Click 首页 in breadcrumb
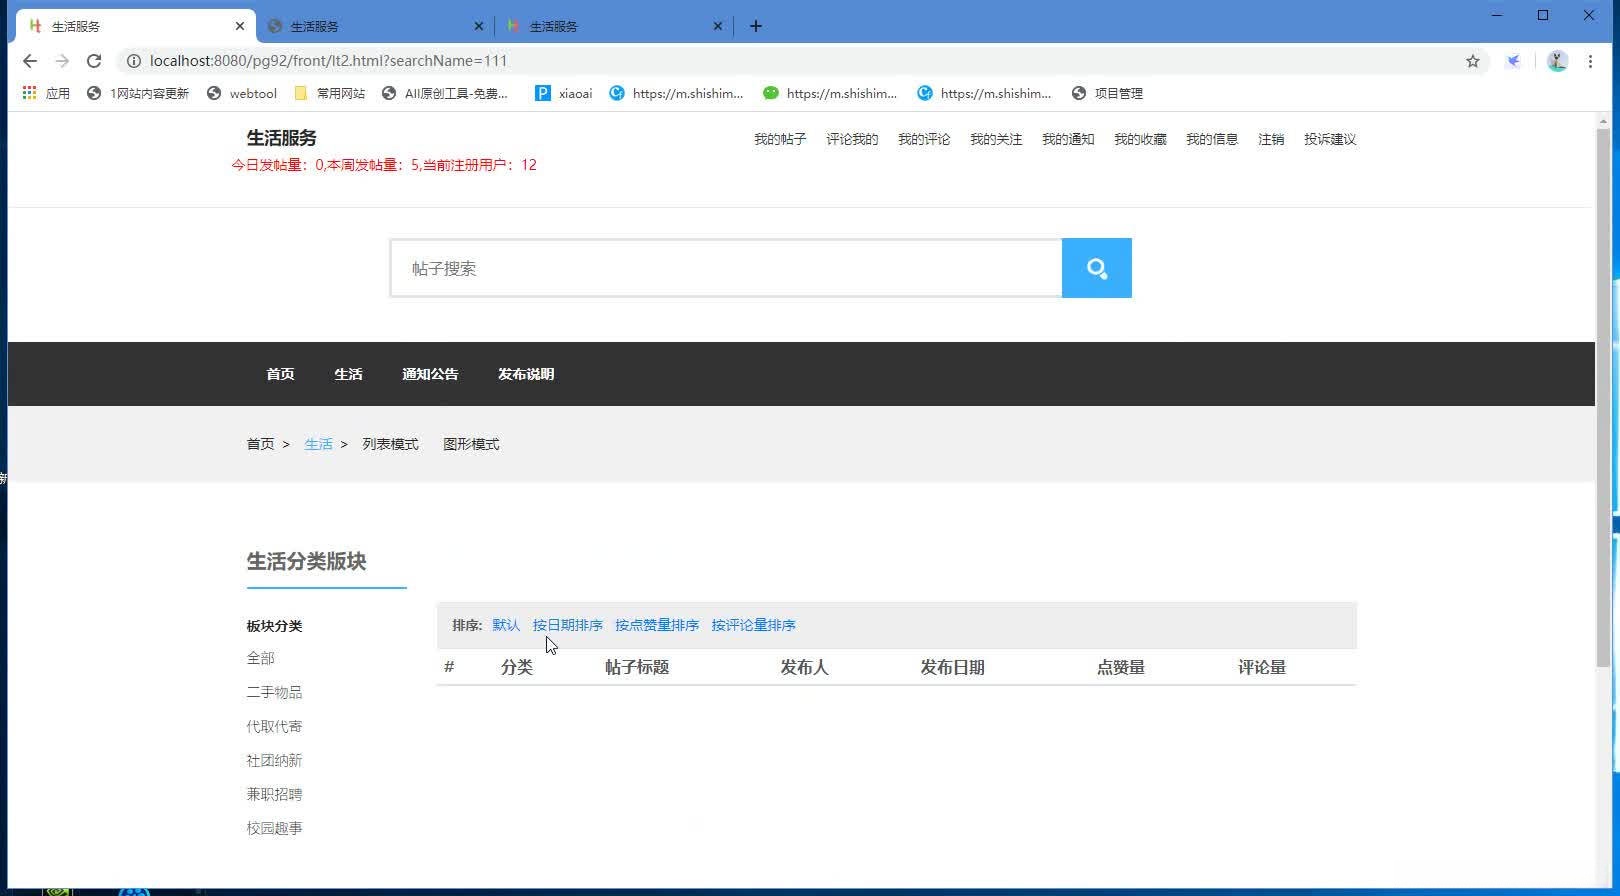The height and width of the screenshot is (896, 1620). click(x=260, y=444)
